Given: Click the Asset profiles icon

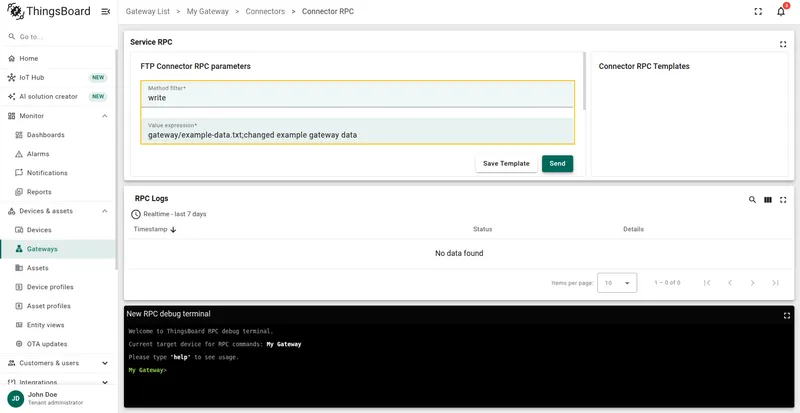Looking at the screenshot, I should point(19,306).
